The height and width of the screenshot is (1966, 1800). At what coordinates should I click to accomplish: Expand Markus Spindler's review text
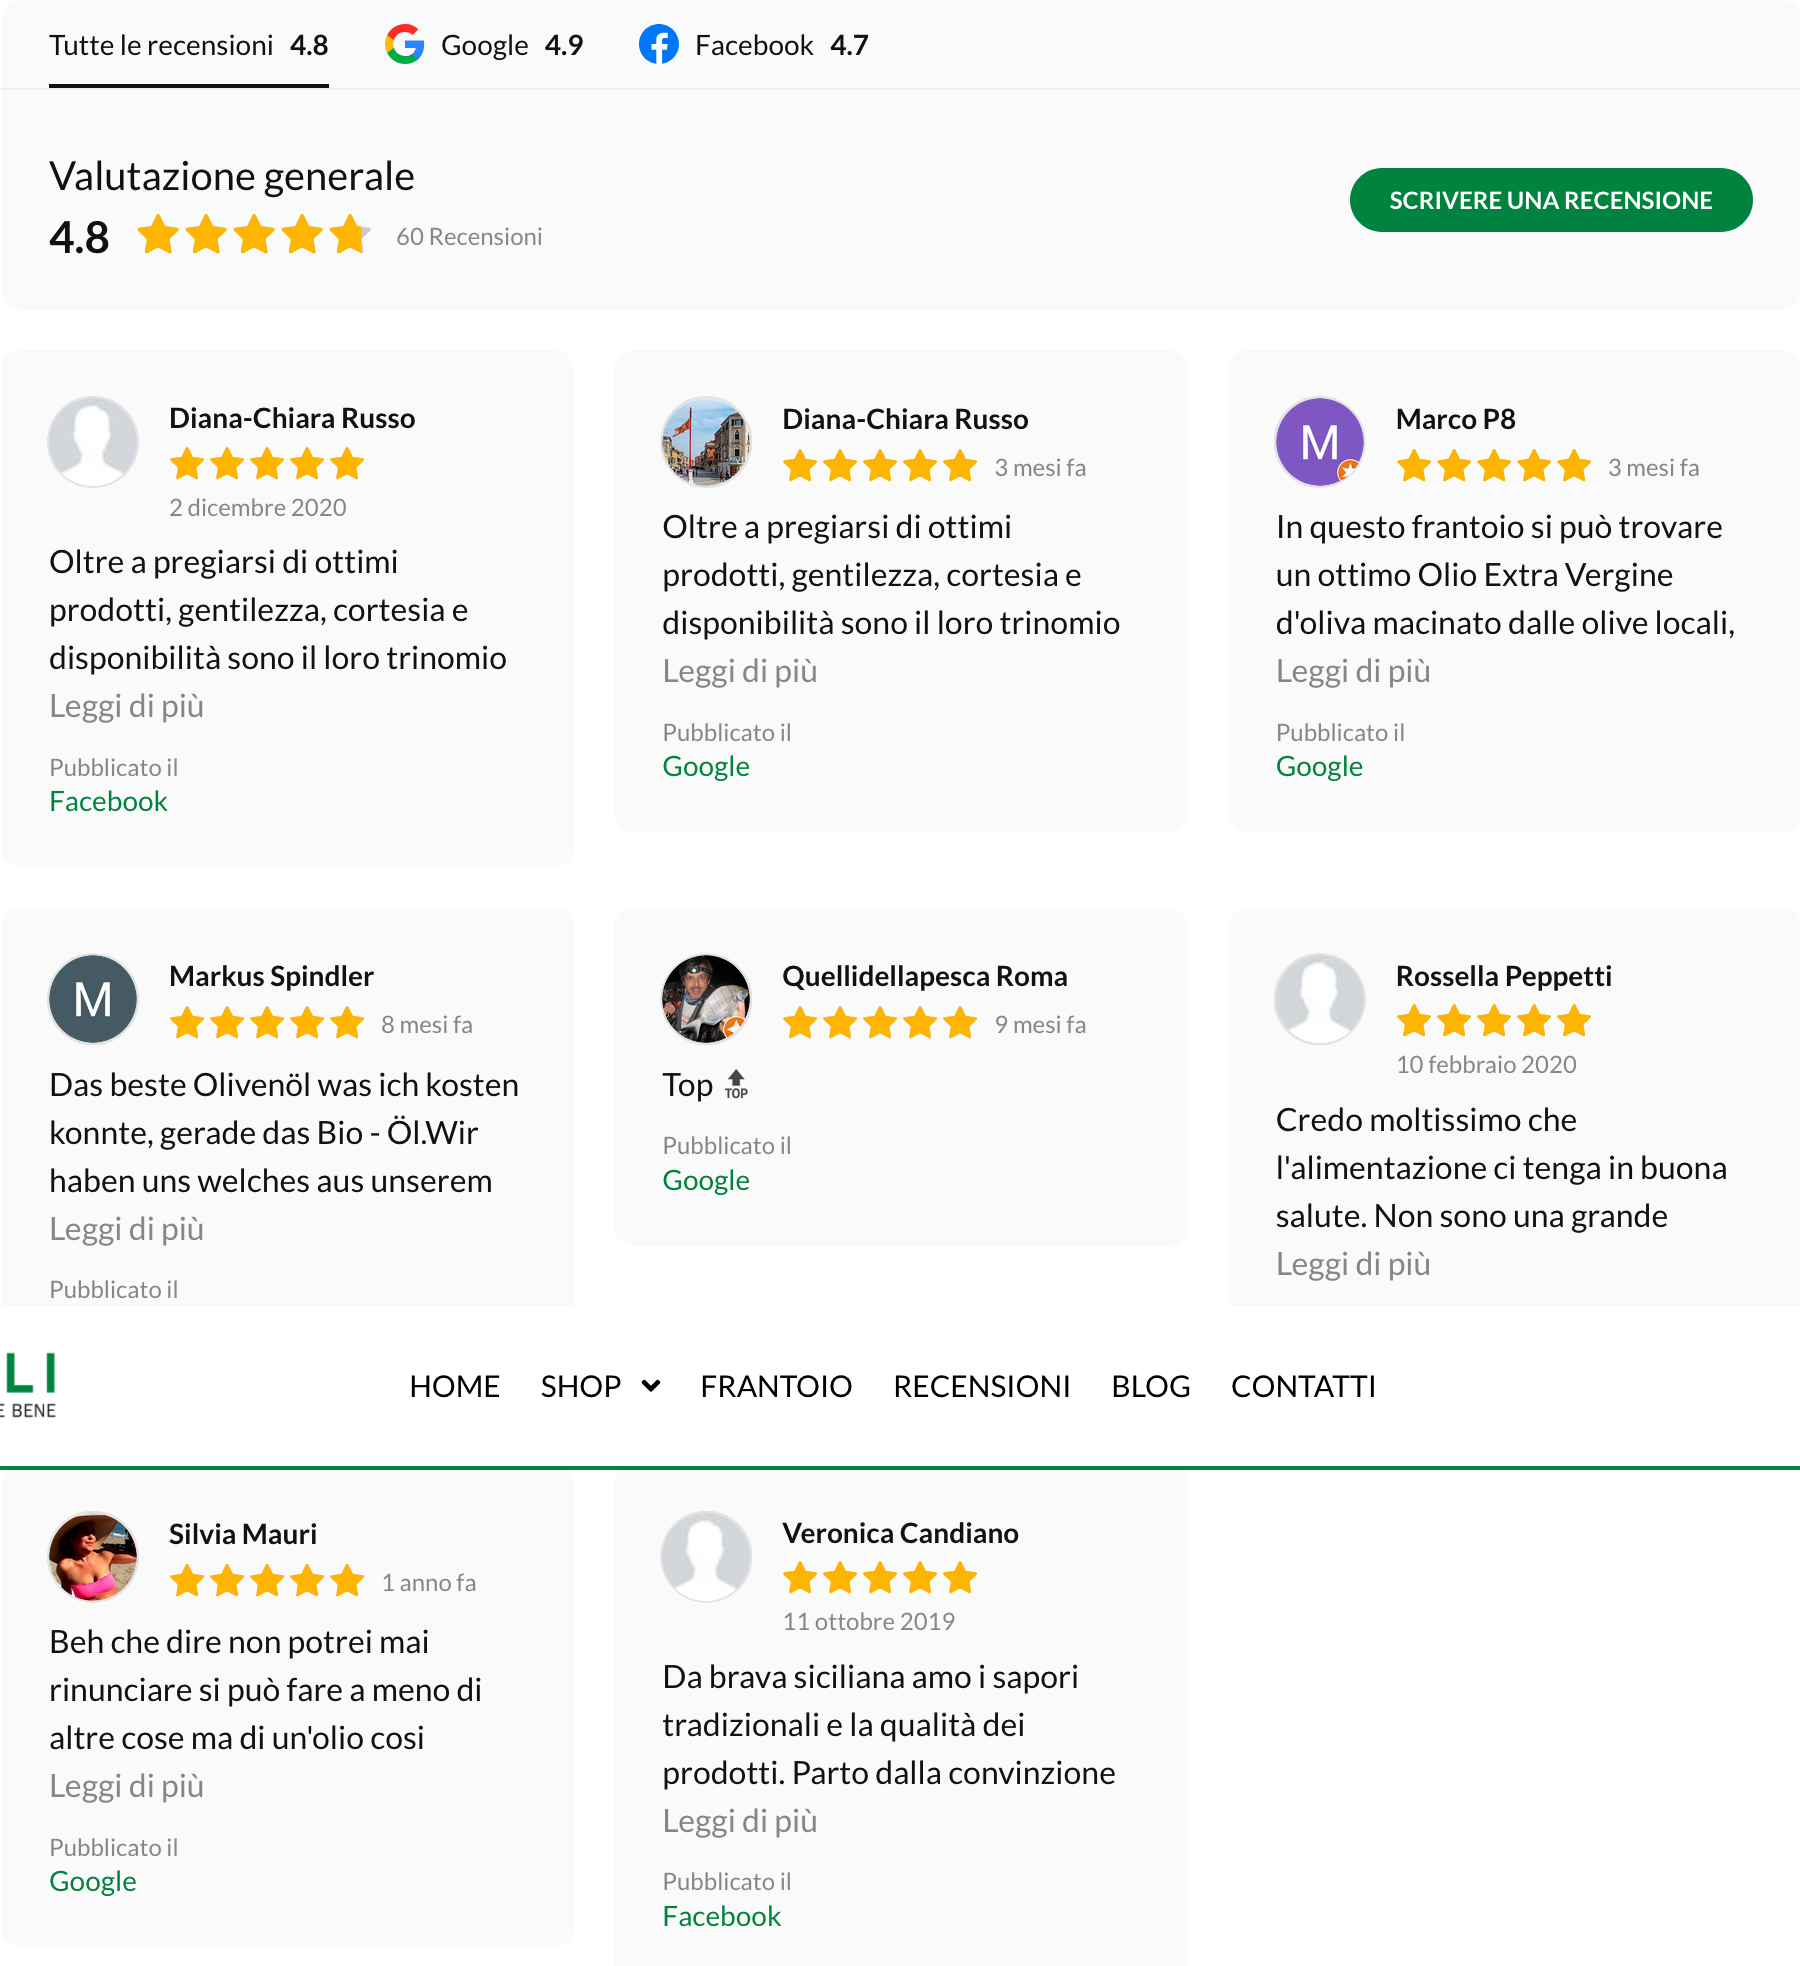pos(127,1229)
